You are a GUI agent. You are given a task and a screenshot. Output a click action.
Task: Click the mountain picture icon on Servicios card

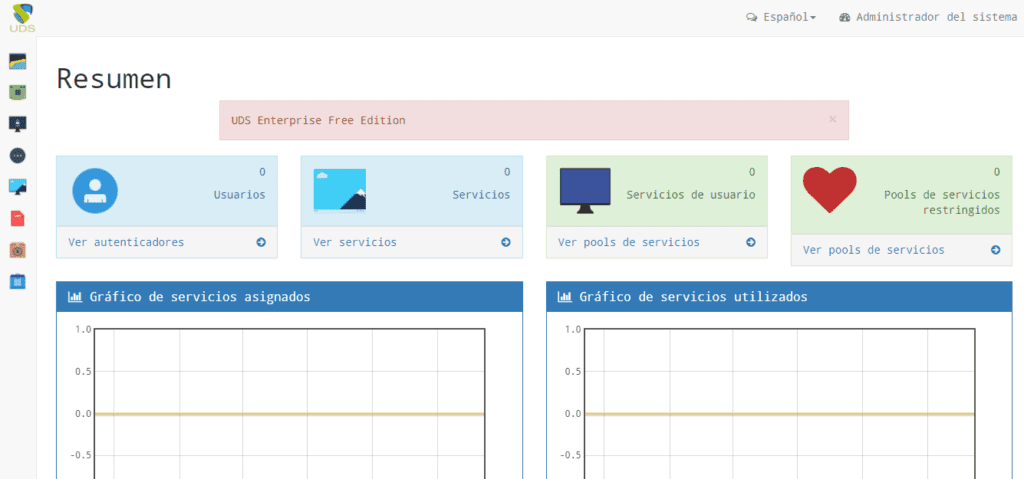coord(340,190)
